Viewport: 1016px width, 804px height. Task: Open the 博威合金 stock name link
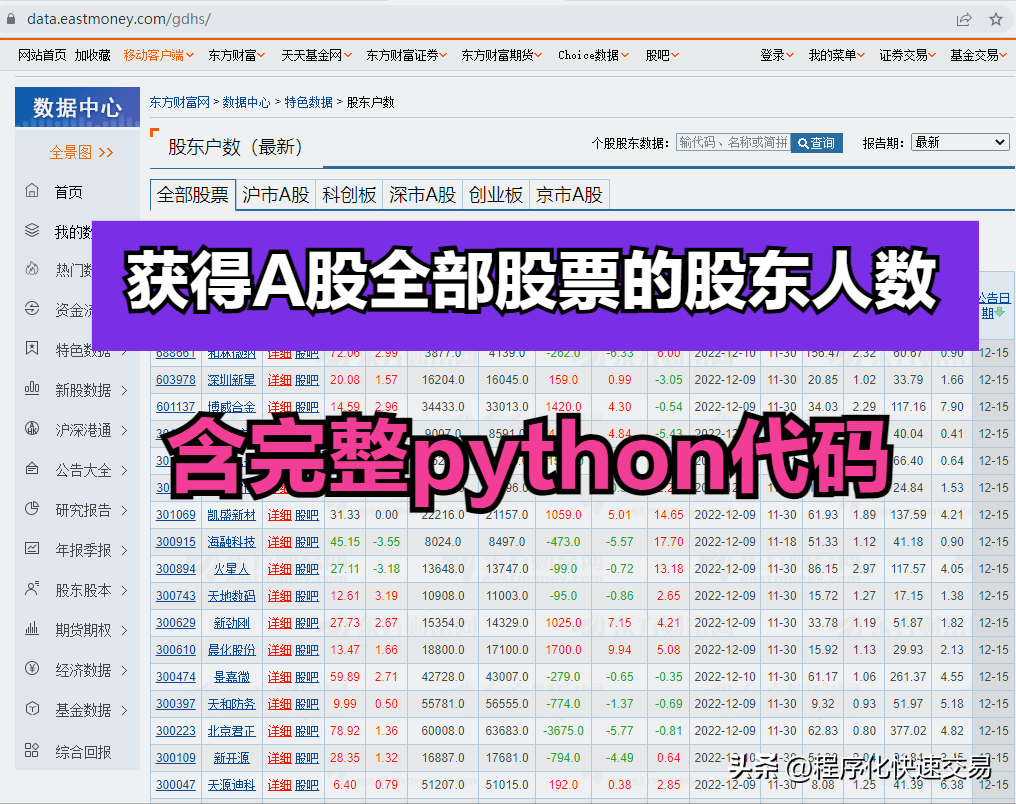[231, 407]
